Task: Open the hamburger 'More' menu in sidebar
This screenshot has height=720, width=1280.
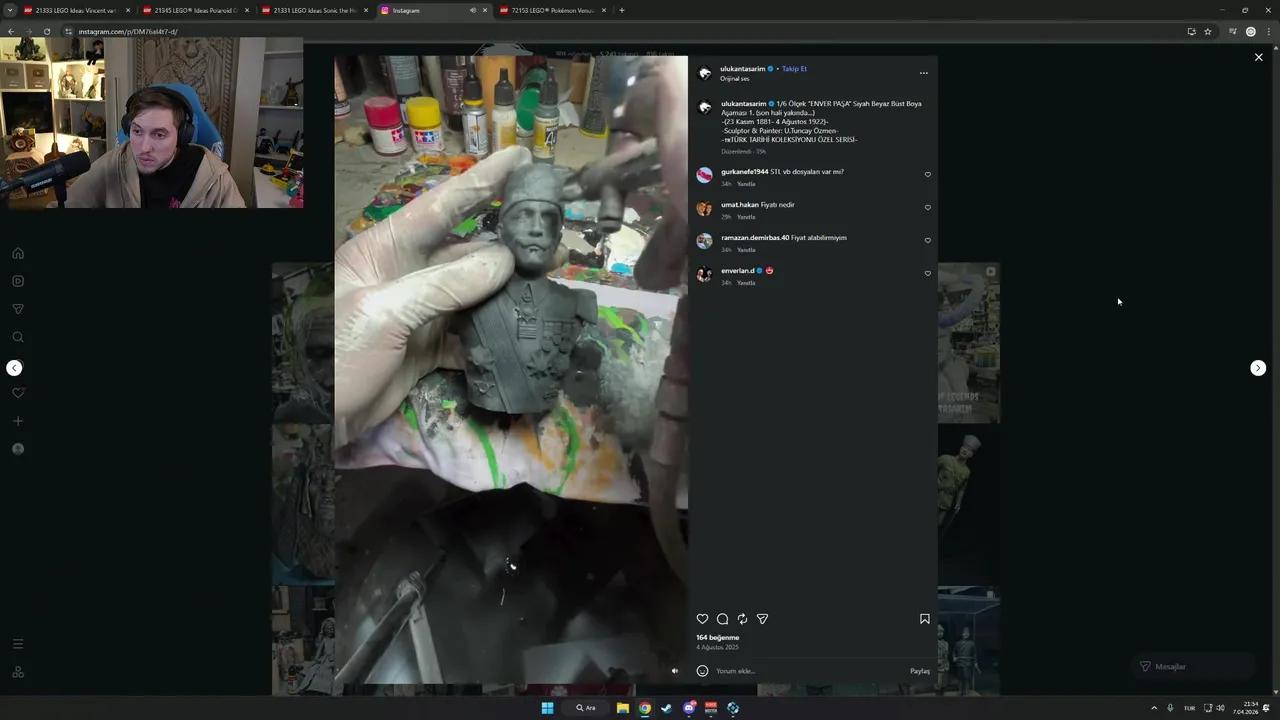Action: (18, 644)
